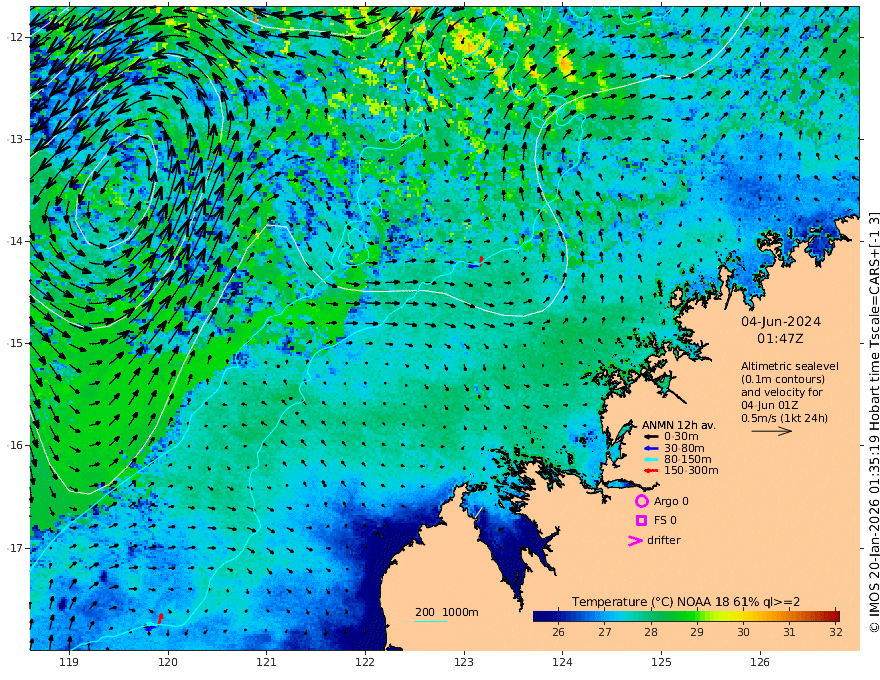The height and width of the screenshot is (680, 880).
Task: Click the cyan 80-150m legend arrow
Action: point(650,460)
